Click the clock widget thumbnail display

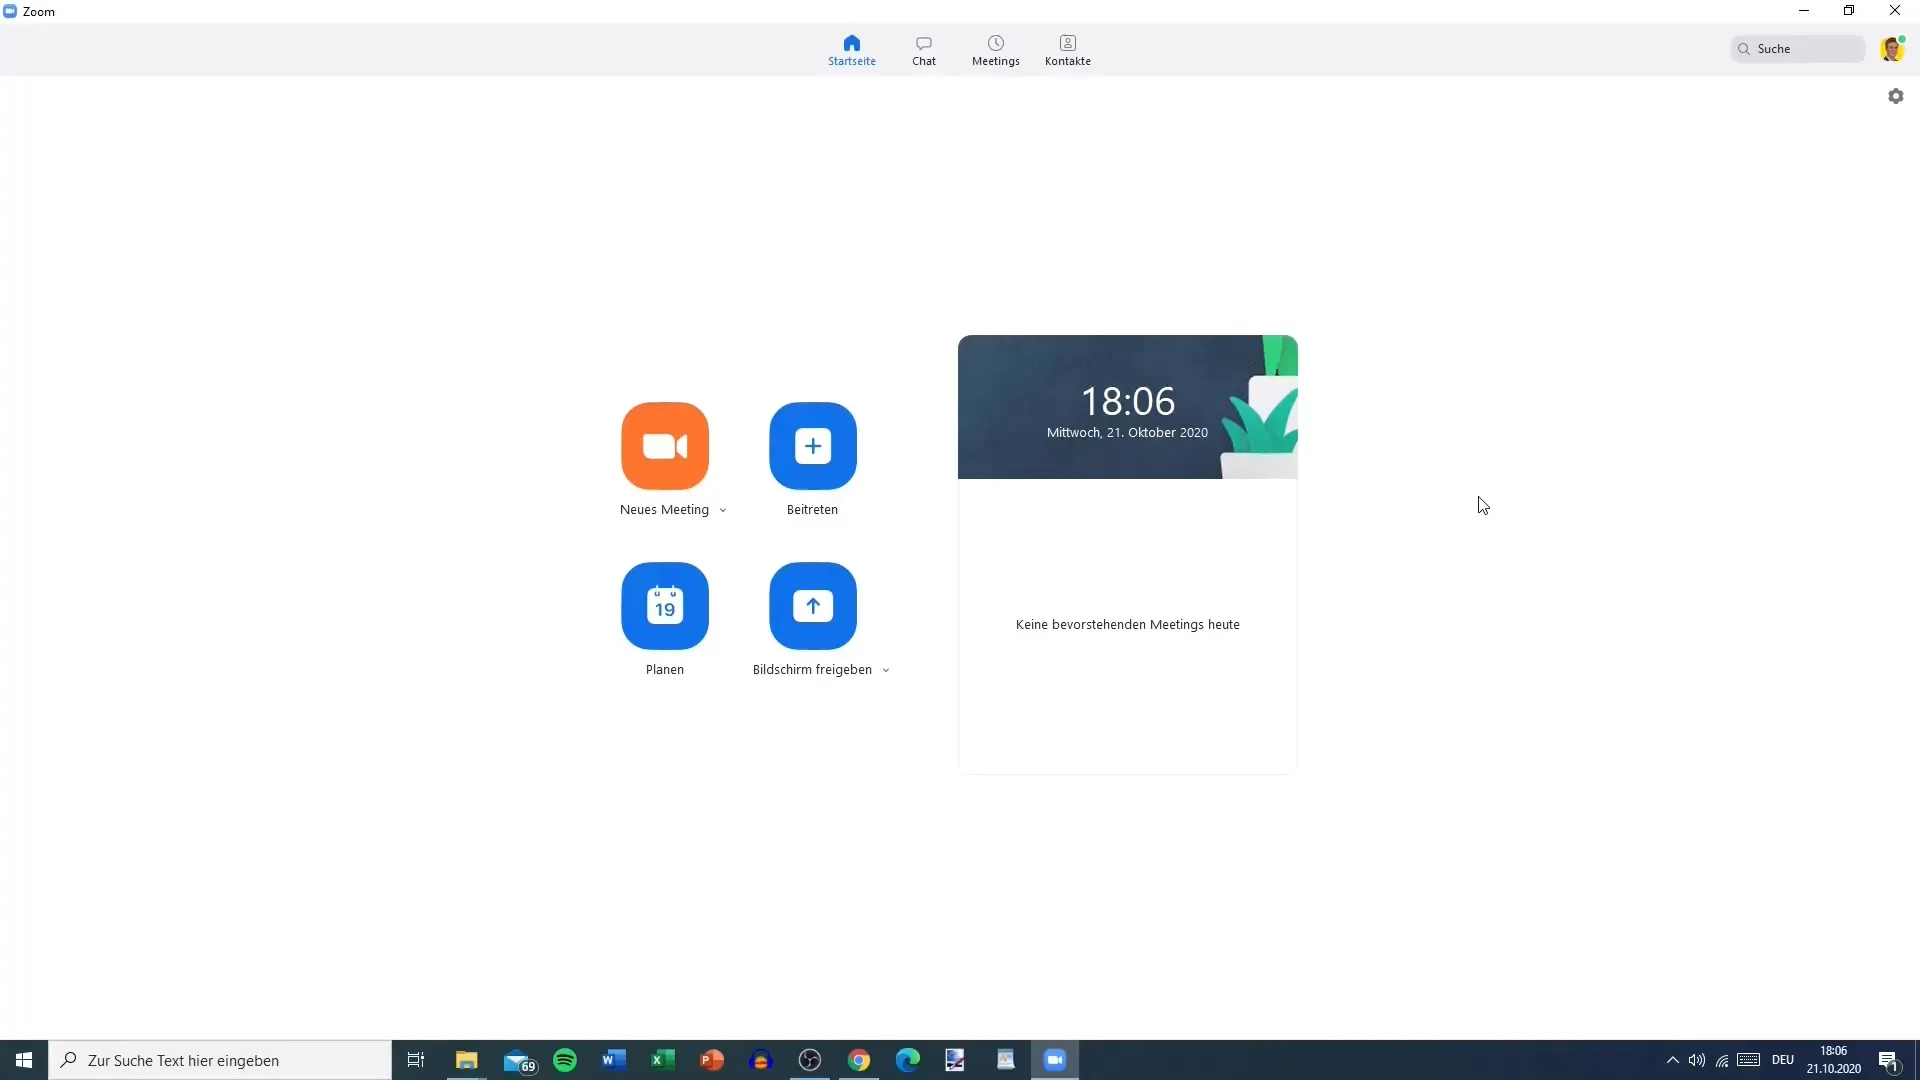tap(1127, 406)
